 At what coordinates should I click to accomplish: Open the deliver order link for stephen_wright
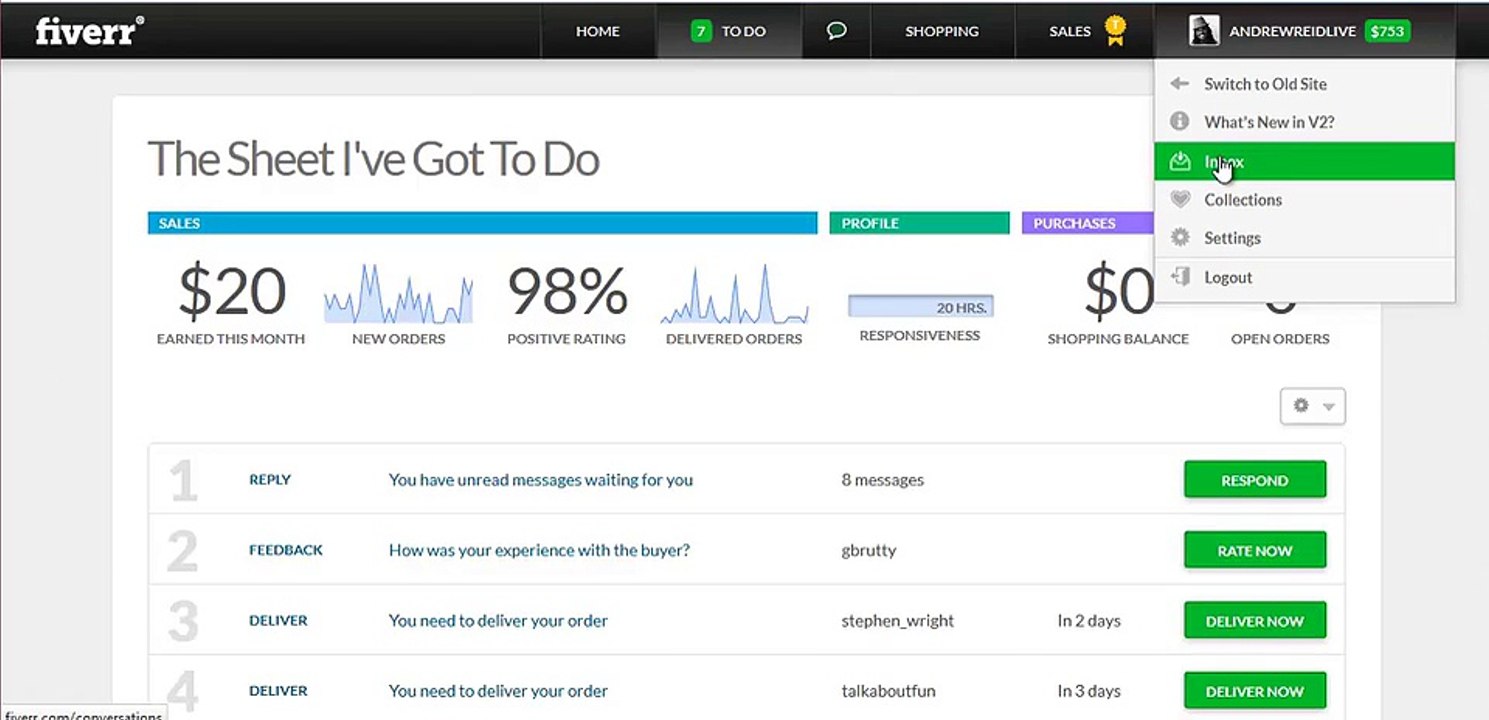498,621
